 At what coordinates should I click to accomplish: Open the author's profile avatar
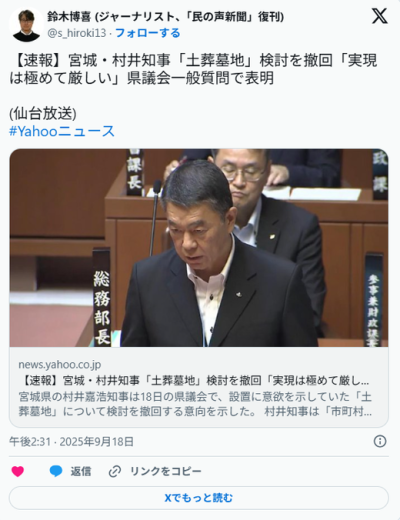pos(26,25)
